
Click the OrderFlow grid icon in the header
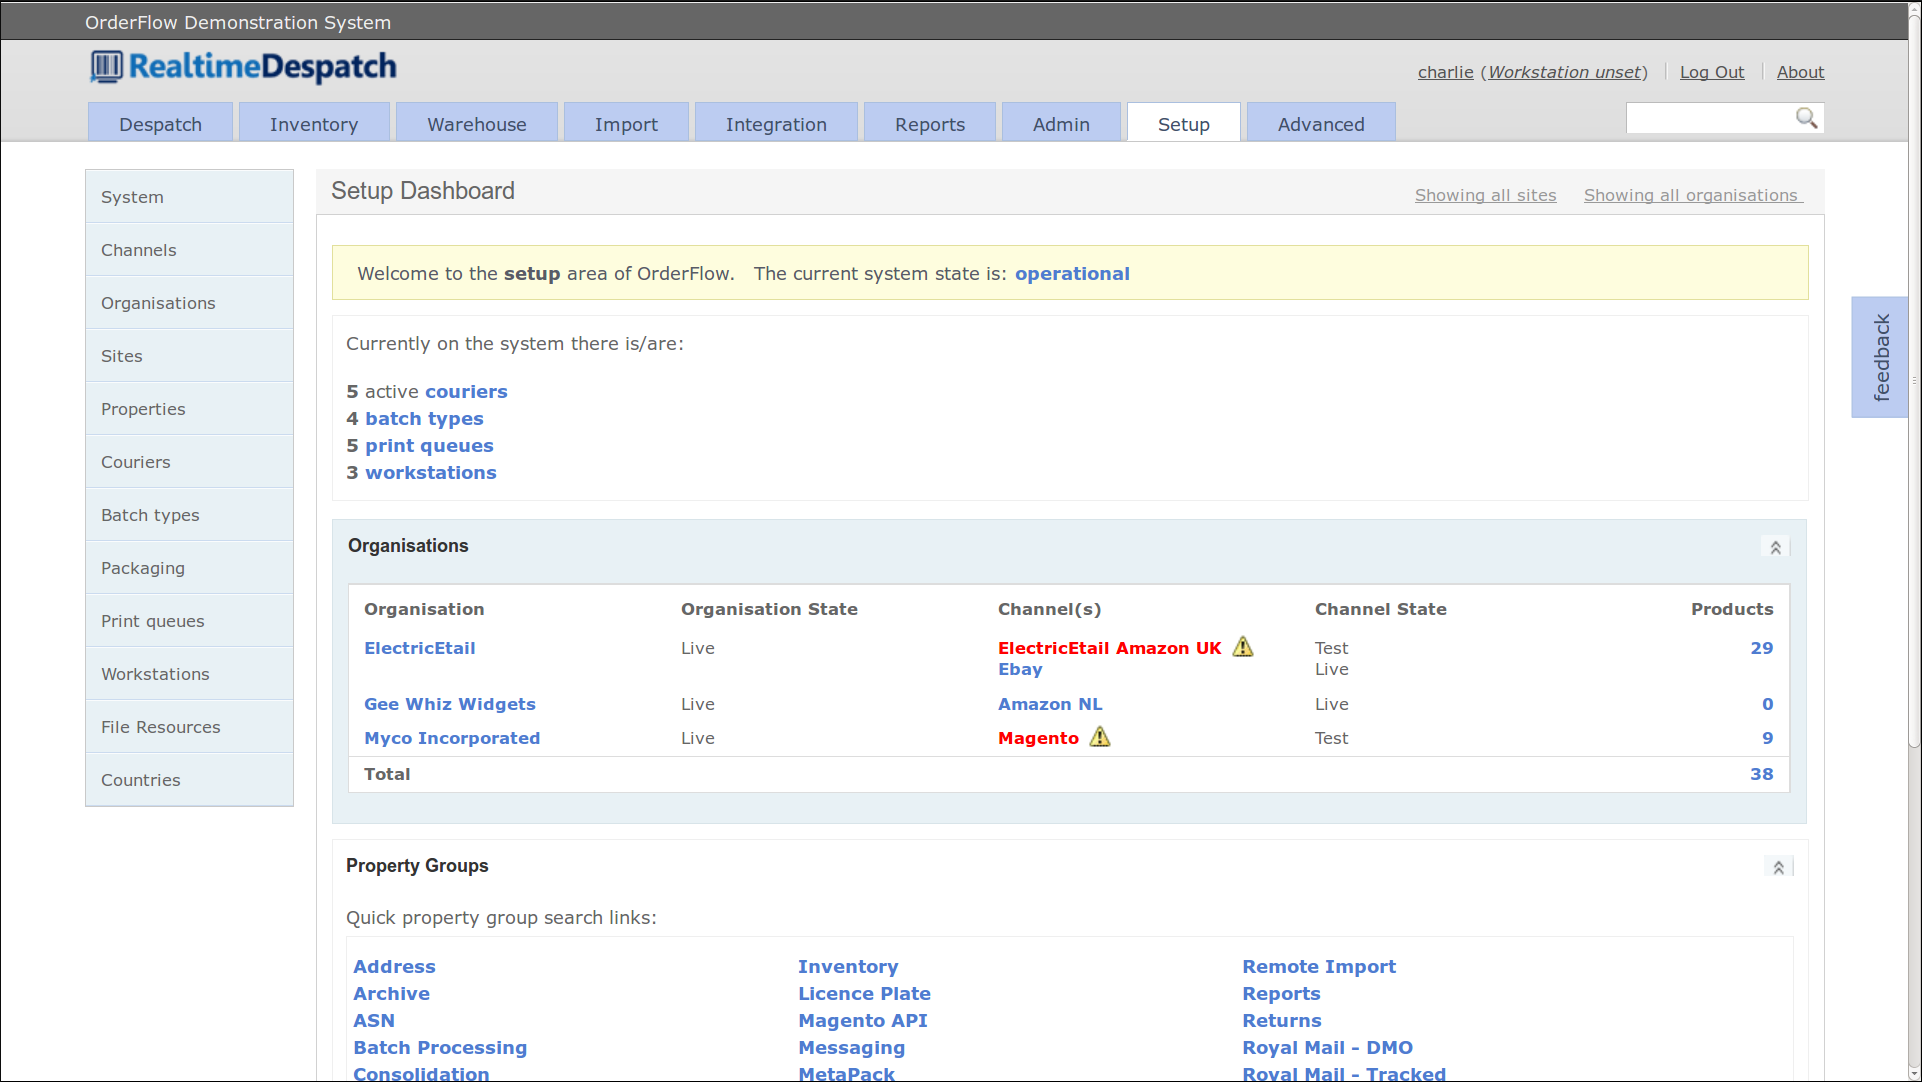[106, 66]
